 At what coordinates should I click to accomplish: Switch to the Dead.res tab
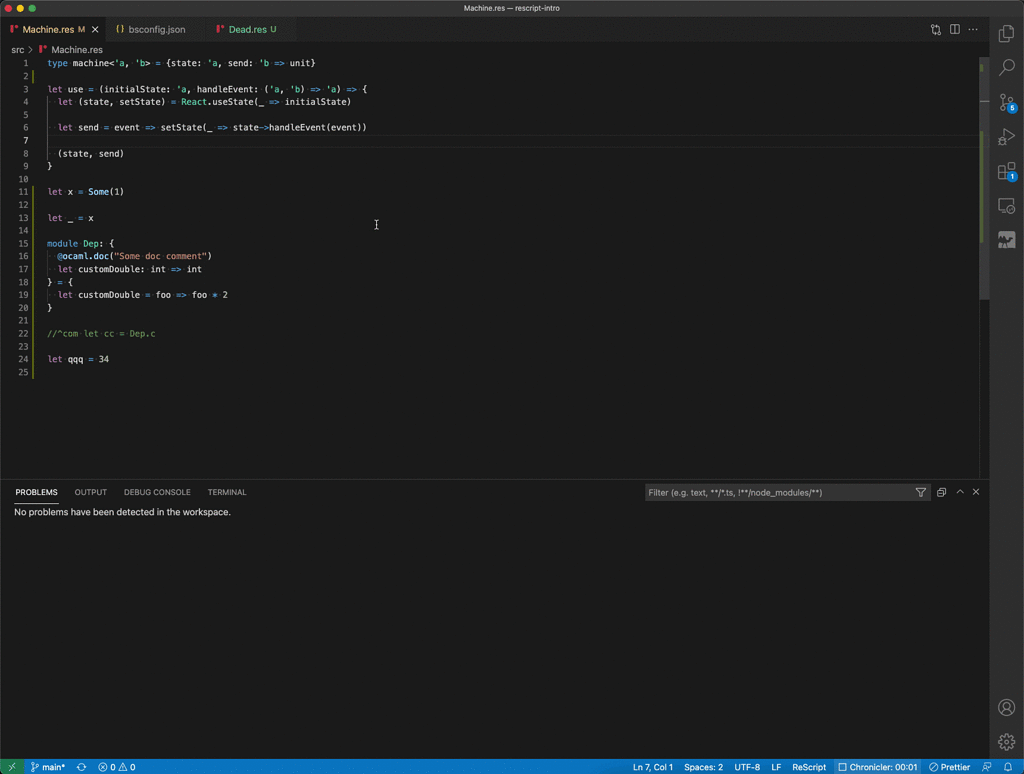[246, 30]
